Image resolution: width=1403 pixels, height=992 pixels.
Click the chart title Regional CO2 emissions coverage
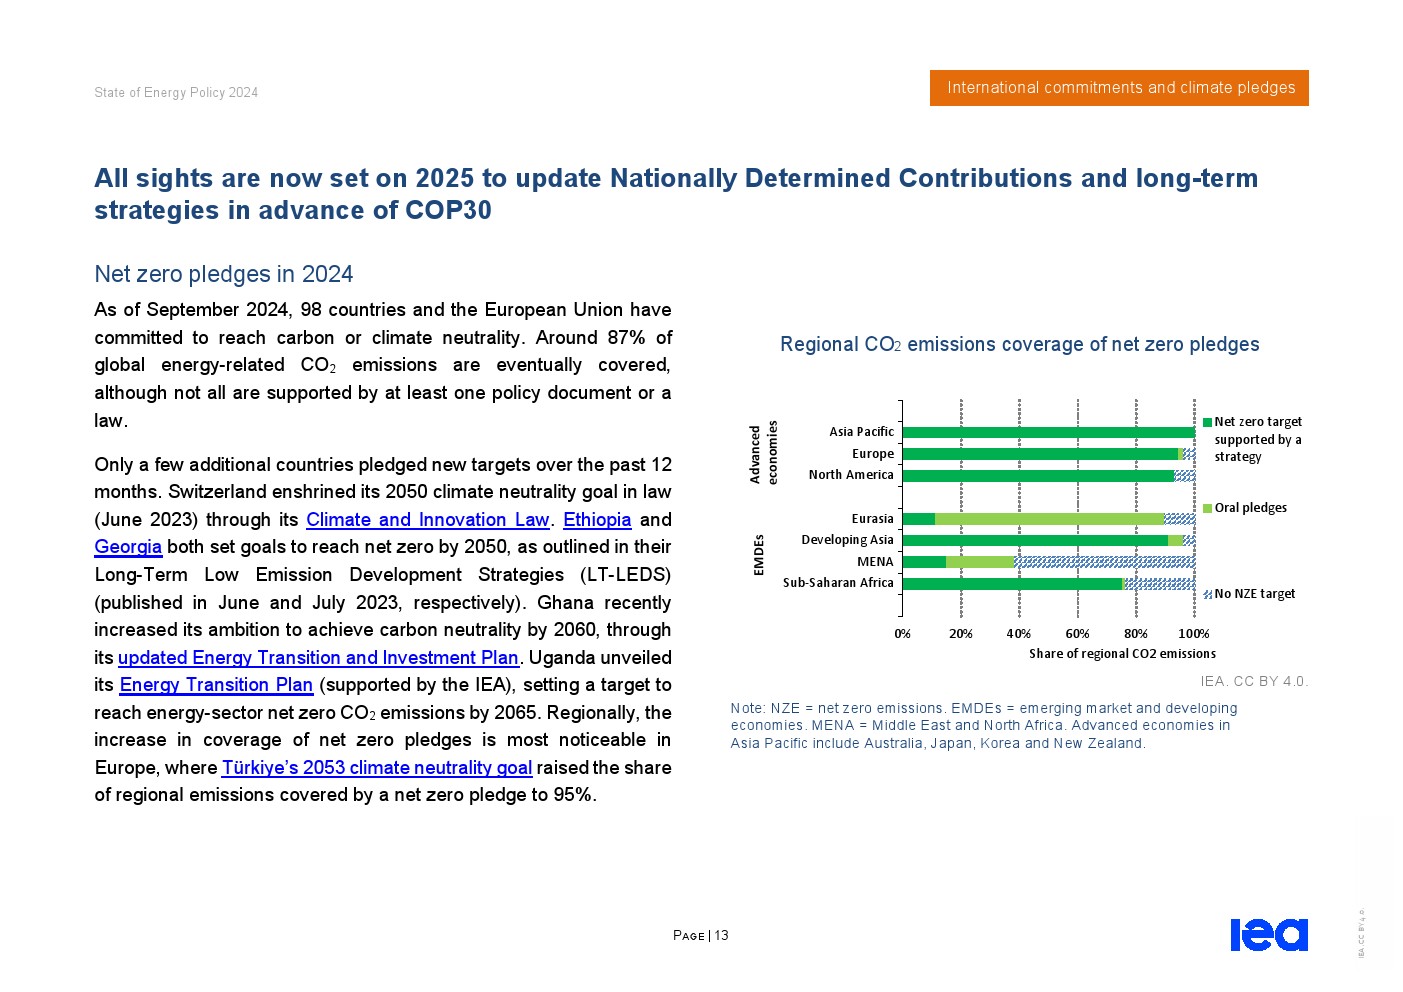[x=1019, y=345]
